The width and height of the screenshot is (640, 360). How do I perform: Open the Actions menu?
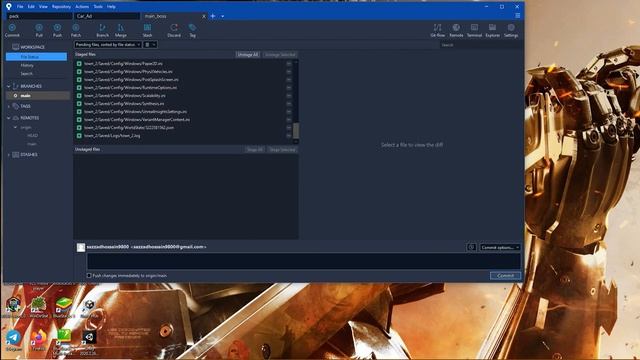point(82,7)
